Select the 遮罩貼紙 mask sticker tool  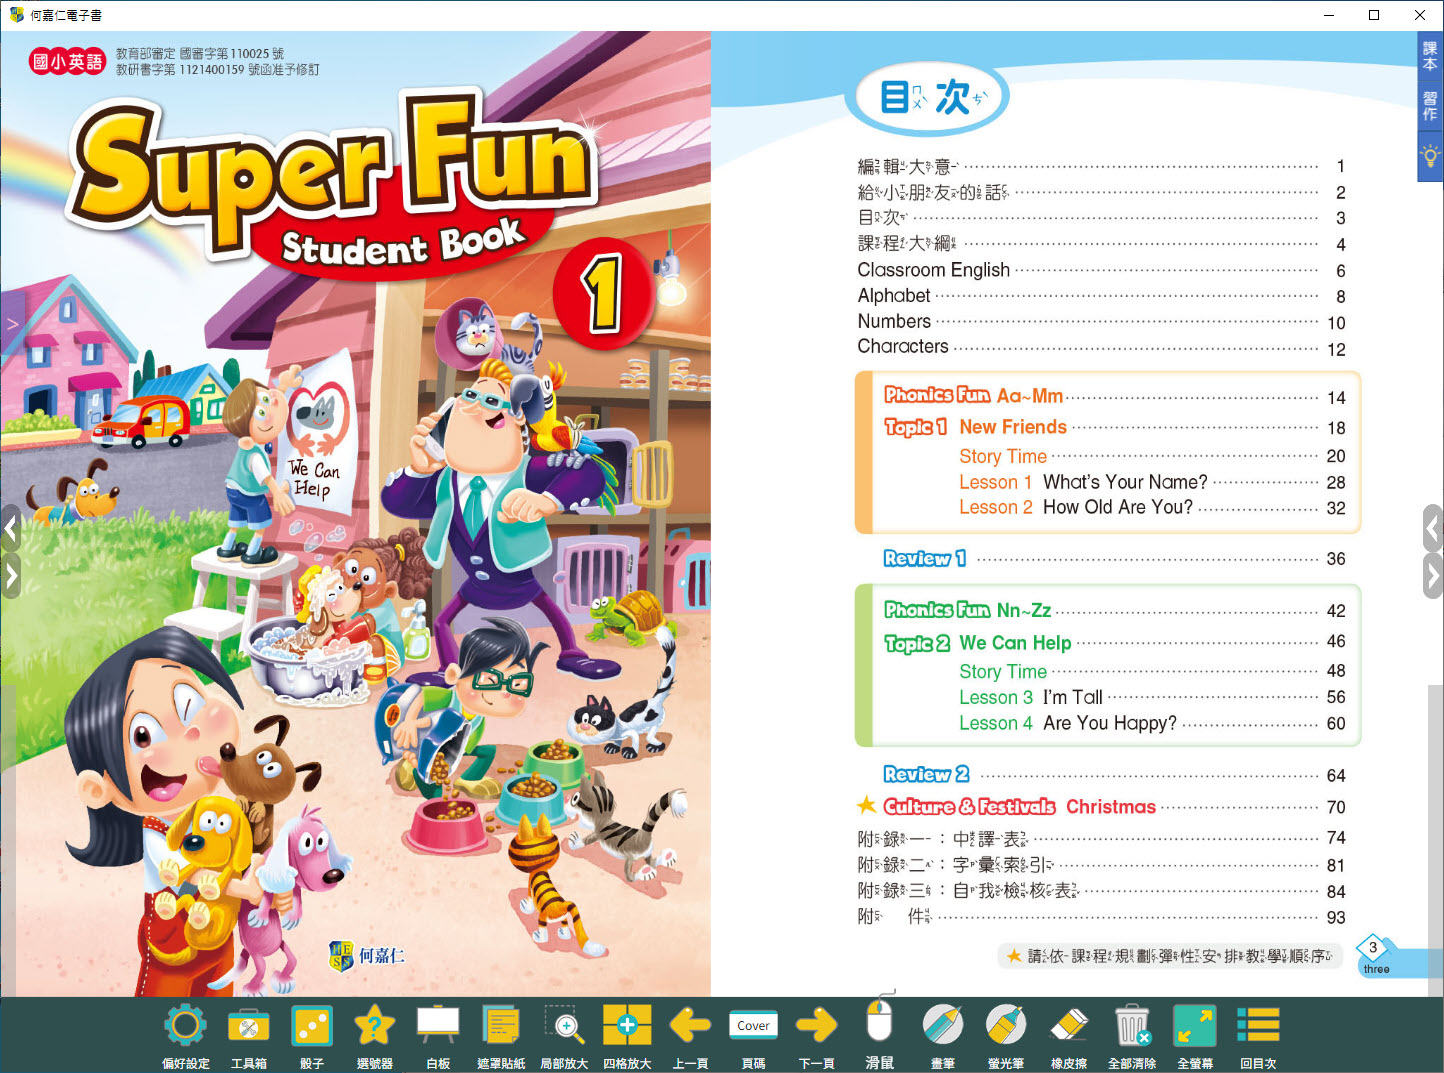(x=501, y=1027)
